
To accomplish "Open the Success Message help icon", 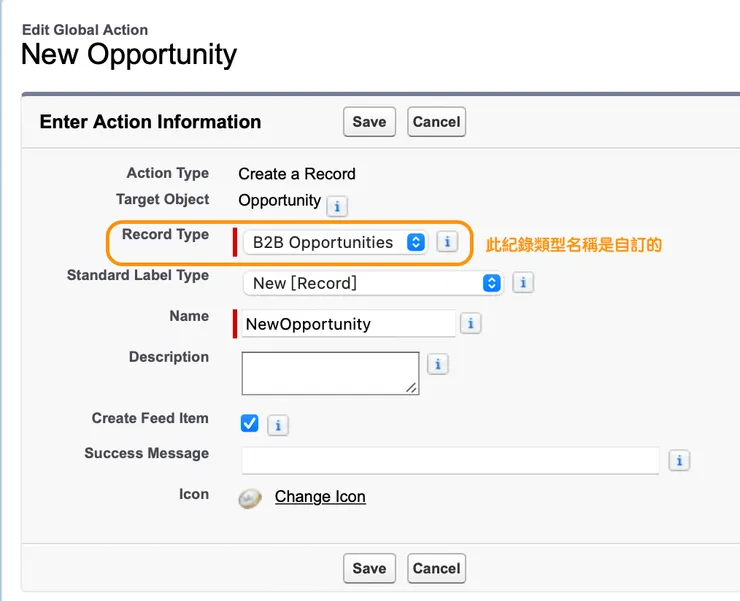I will coord(680,460).
